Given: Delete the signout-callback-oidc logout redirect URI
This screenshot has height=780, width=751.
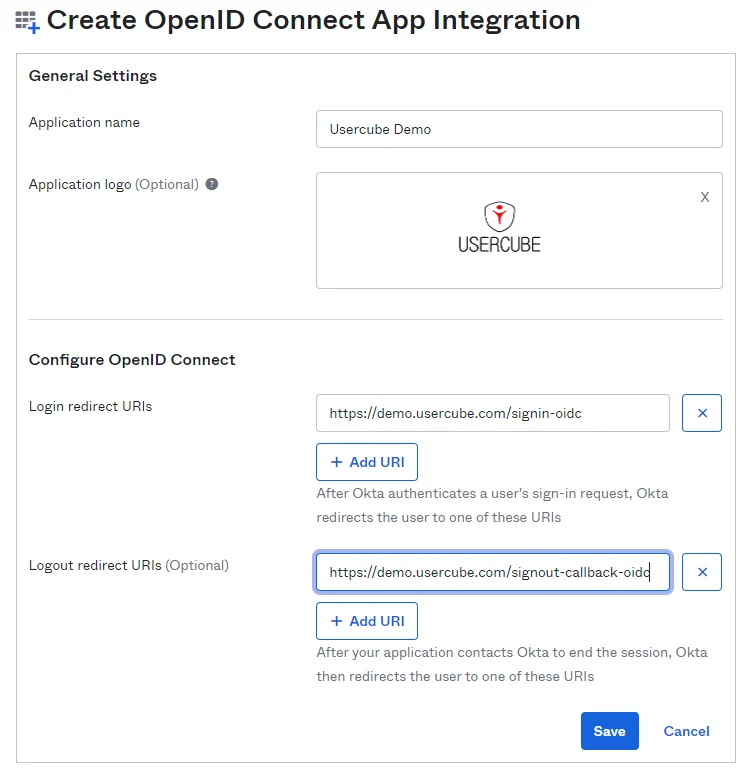Looking at the screenshot, I should [x=702, y=572].
